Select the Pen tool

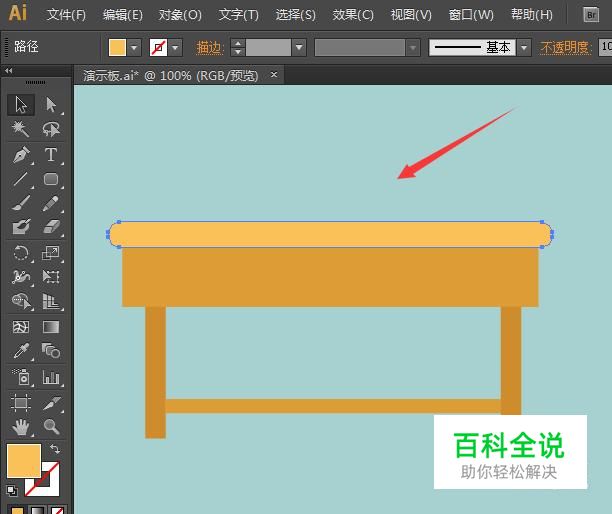coord(21,155)
